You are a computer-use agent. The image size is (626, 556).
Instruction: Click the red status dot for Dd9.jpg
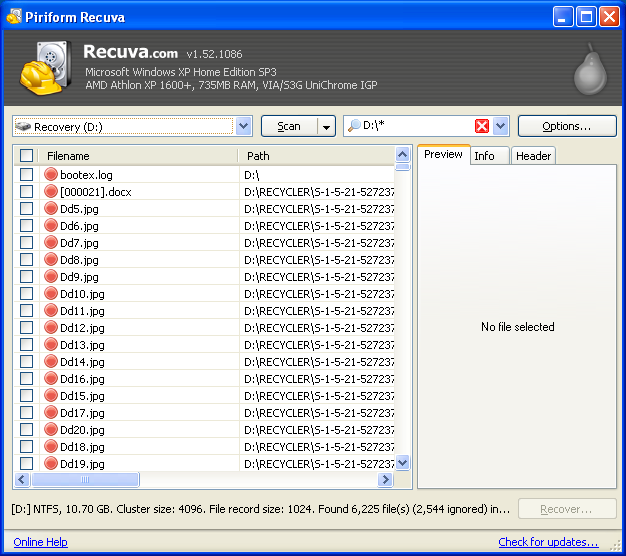[x=51, y=276]
